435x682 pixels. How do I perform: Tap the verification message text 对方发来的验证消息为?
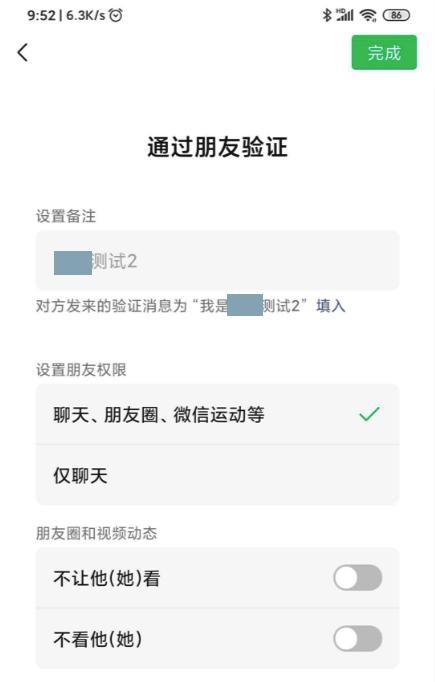(111, 306)
